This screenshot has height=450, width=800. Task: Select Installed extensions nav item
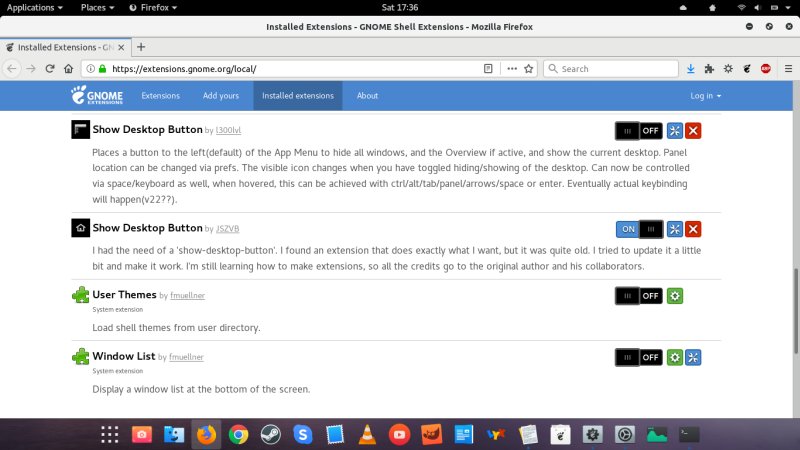point(298,95)
